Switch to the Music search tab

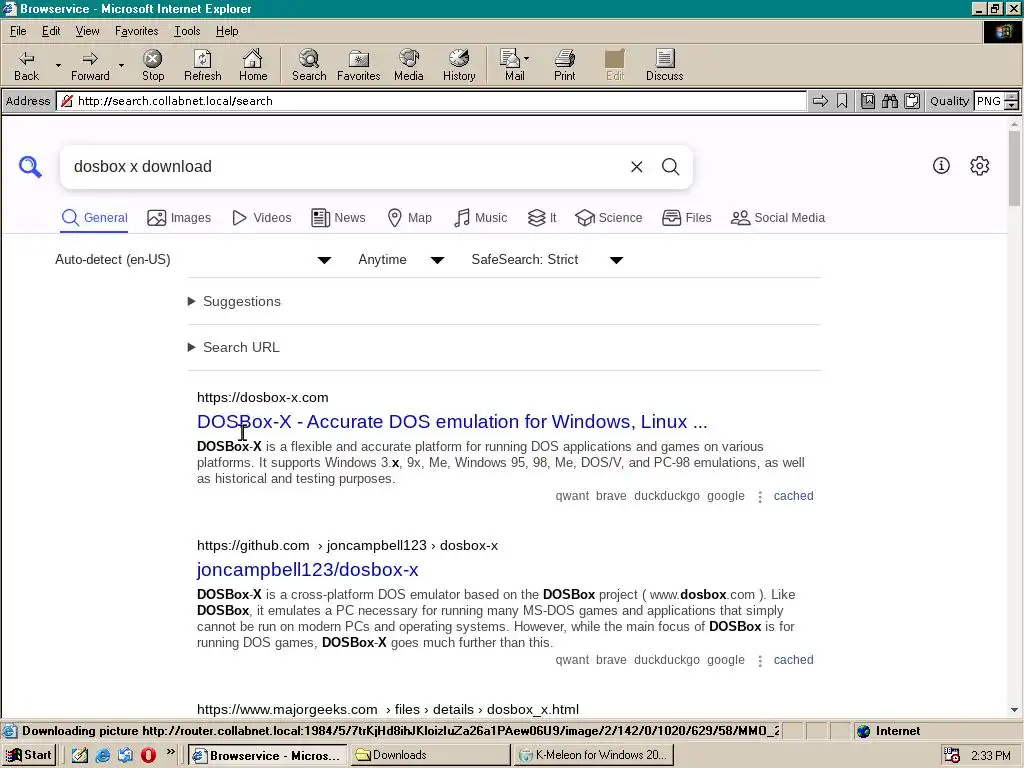tap(480, 217)
